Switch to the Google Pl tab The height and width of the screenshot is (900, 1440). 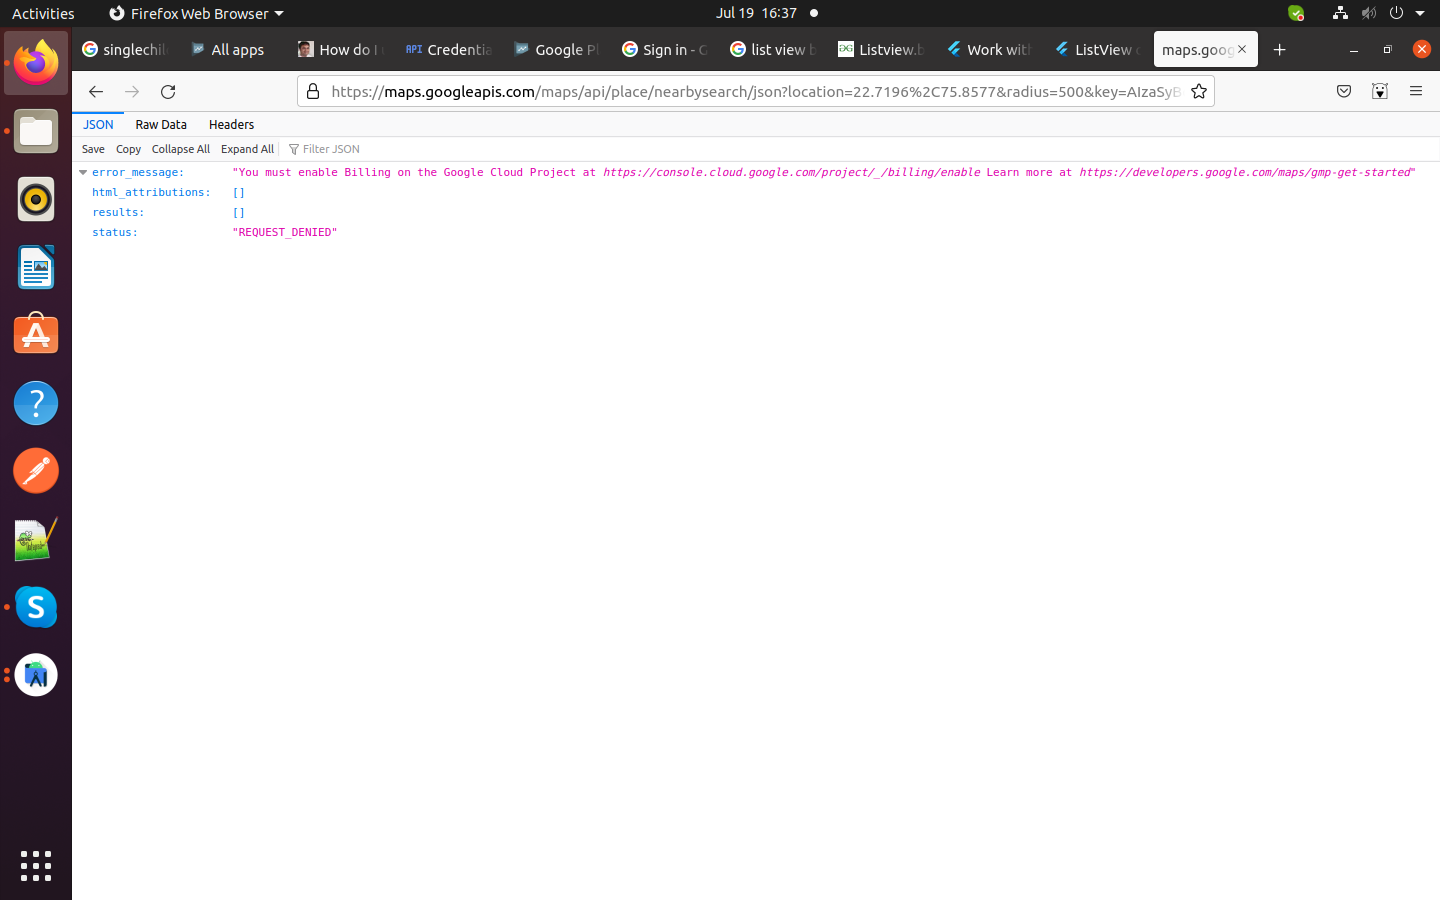point(557,49)
